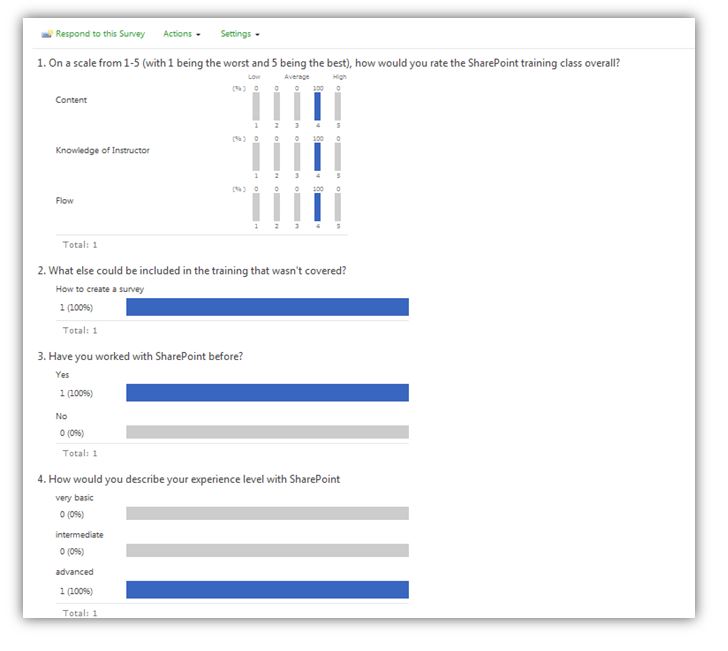Click the question 1 heading about rating the training class
The image size is (728, 651).
coord(329,63)
